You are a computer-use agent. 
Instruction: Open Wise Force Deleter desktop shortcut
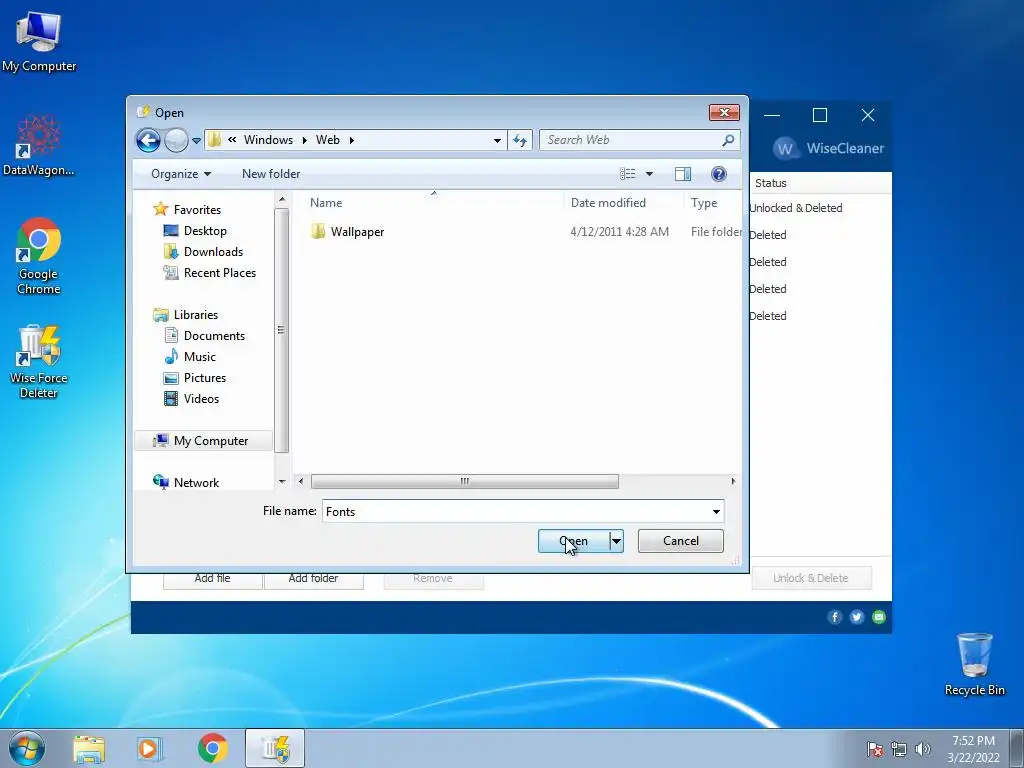[x=39, y=361]
